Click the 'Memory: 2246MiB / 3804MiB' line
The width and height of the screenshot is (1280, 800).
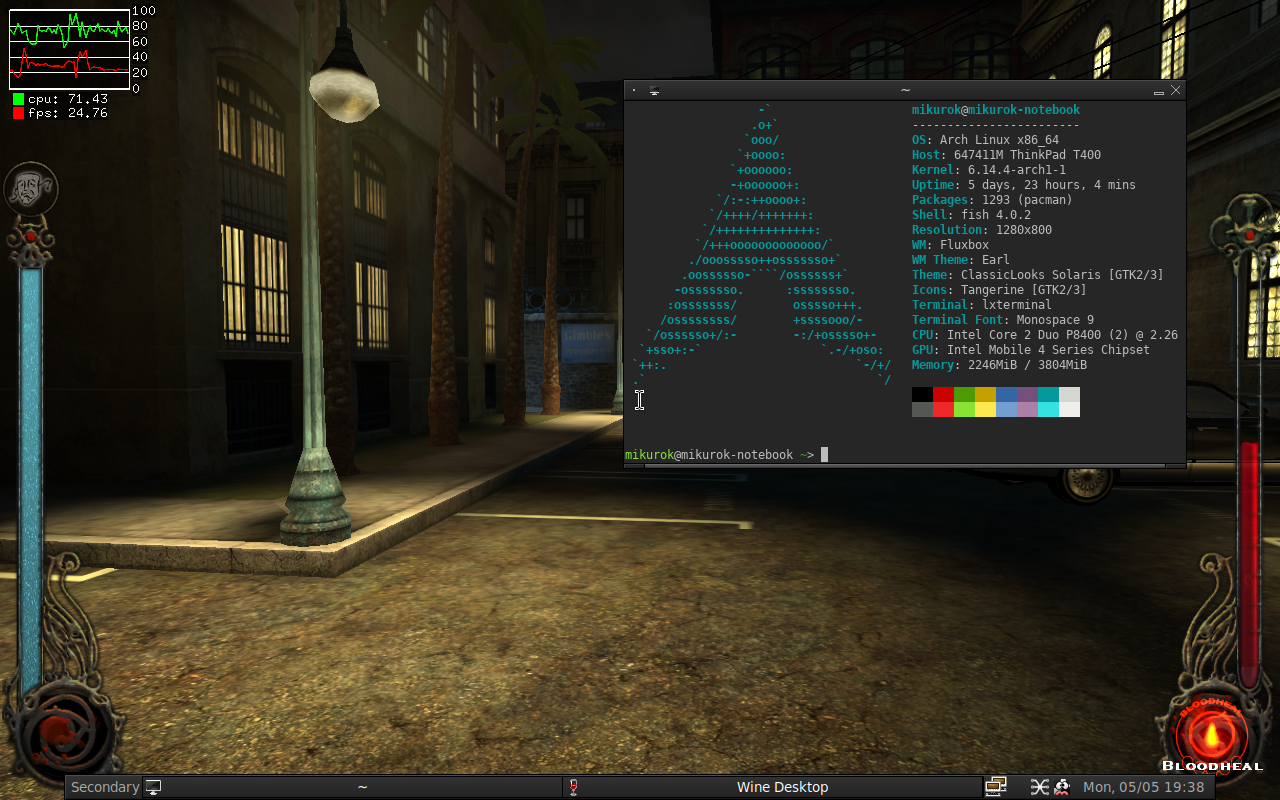coord(999,365)
